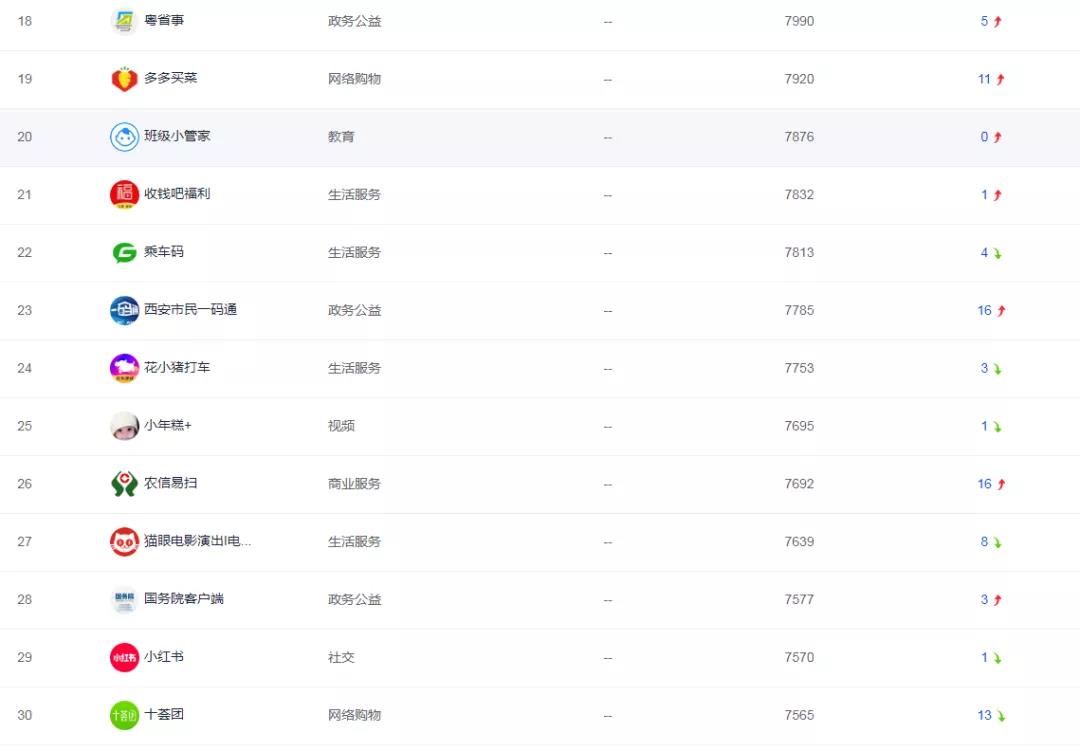Click the 收钱吧福利 red icon
Screen dimensions: 1080x751
pos(124,195)
